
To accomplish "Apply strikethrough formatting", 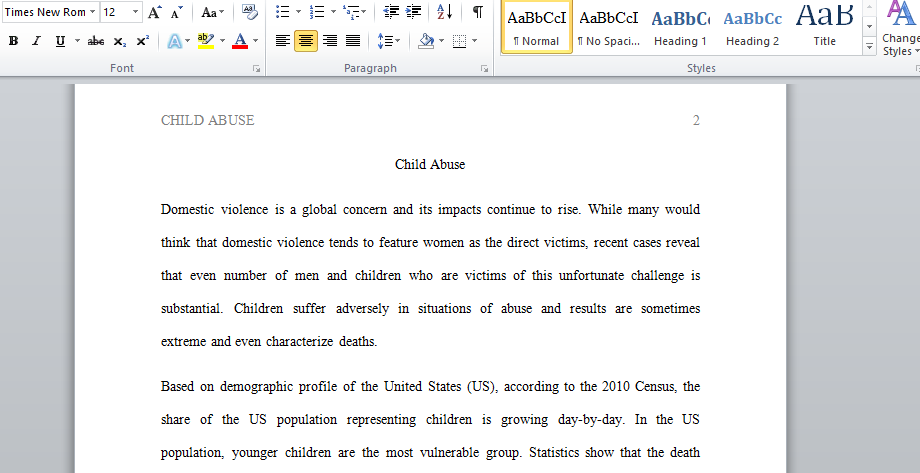I will tap(96, 41).
